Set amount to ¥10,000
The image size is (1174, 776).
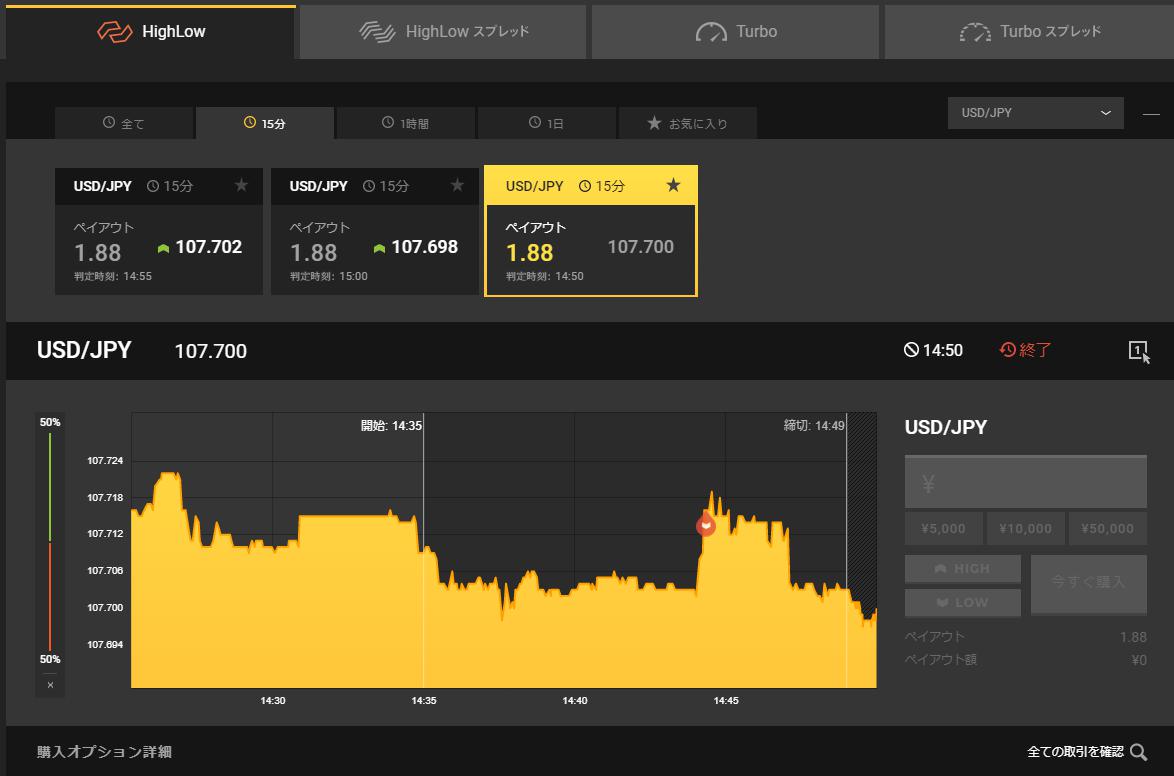click(1026, 528)
